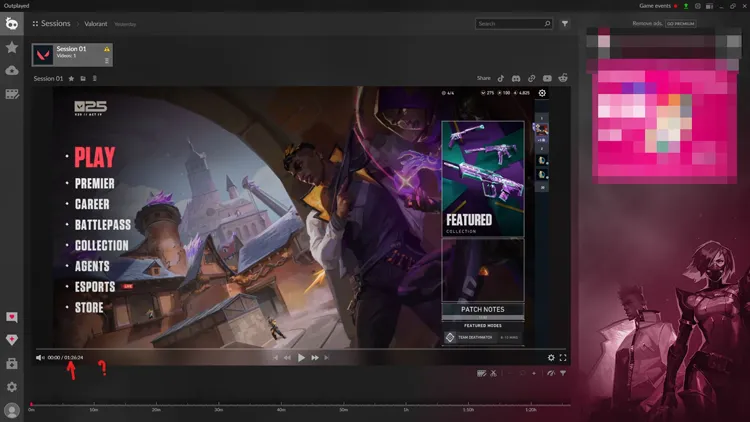The image size is (750, 422).
Task: Copy the video share link
Action: point(532,78)
